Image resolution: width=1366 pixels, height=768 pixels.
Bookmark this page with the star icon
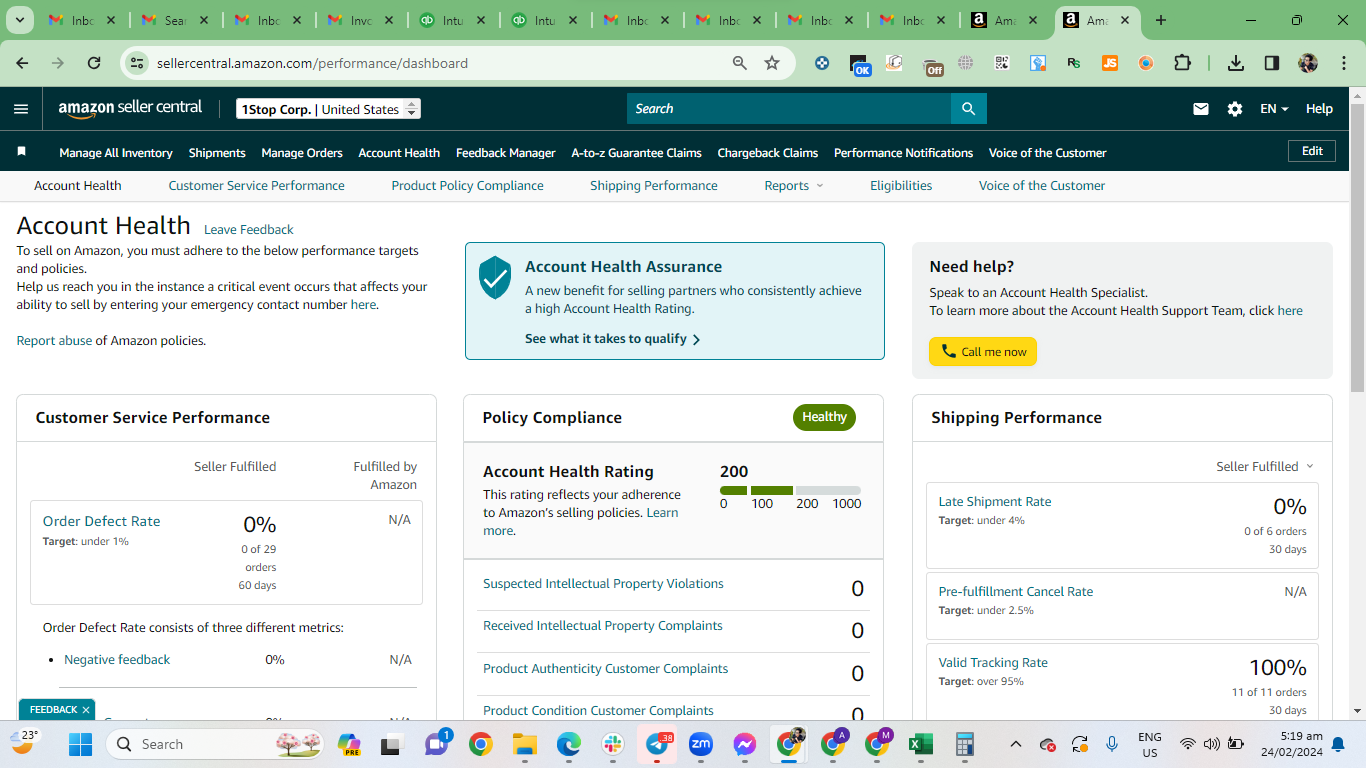click(772, 63)
